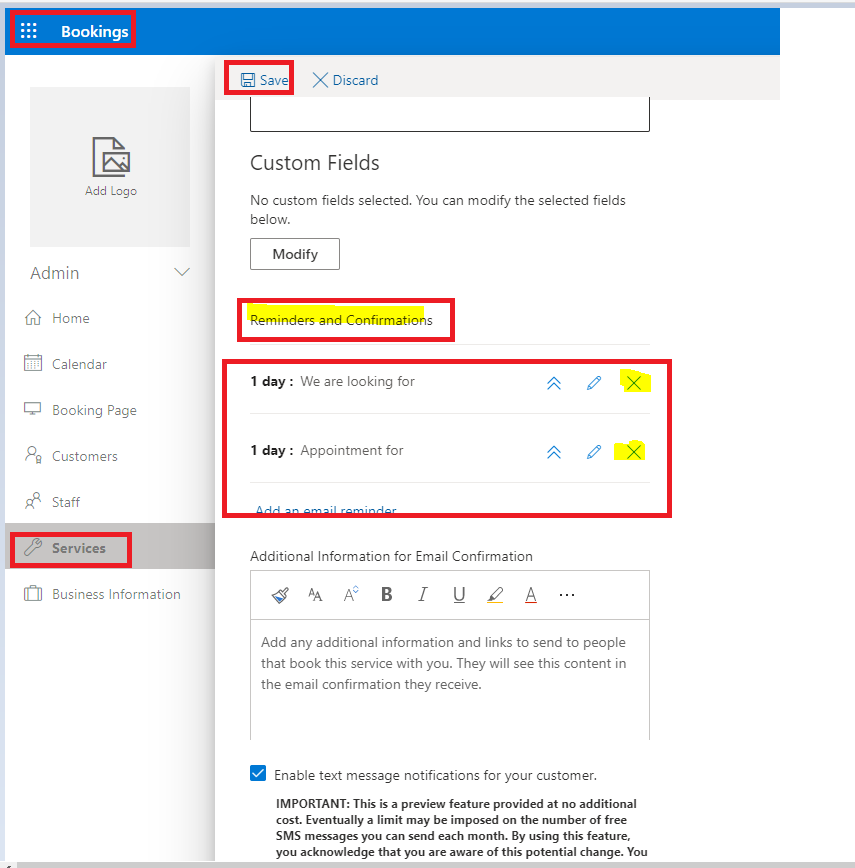Toggle bold formatting
Viewport: 855px width, 868px height.
[387, 595]
